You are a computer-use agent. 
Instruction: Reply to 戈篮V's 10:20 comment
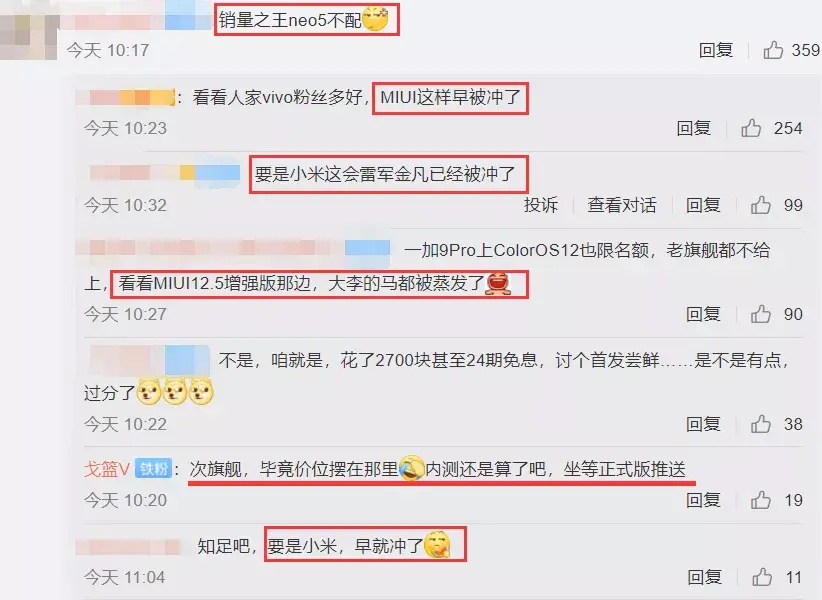coord(703,500)
